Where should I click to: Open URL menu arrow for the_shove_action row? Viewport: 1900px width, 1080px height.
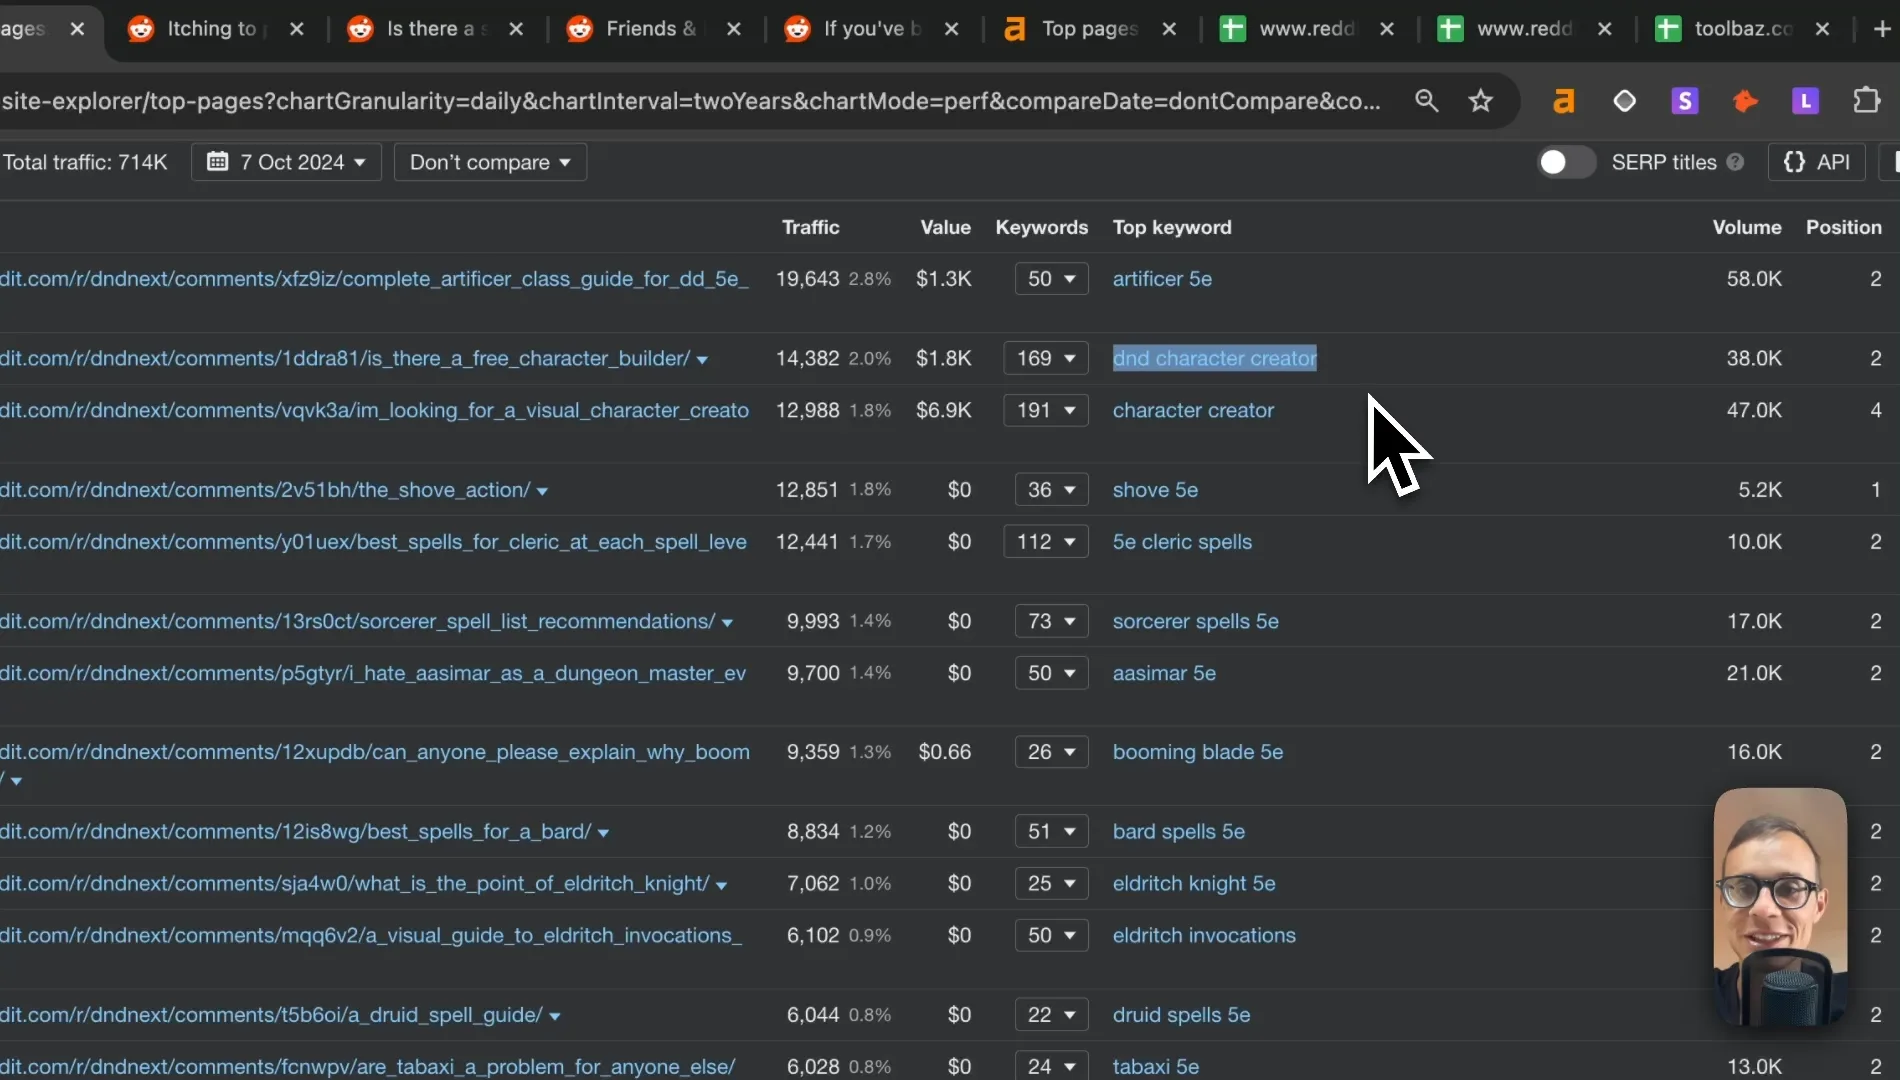point(542,492)
